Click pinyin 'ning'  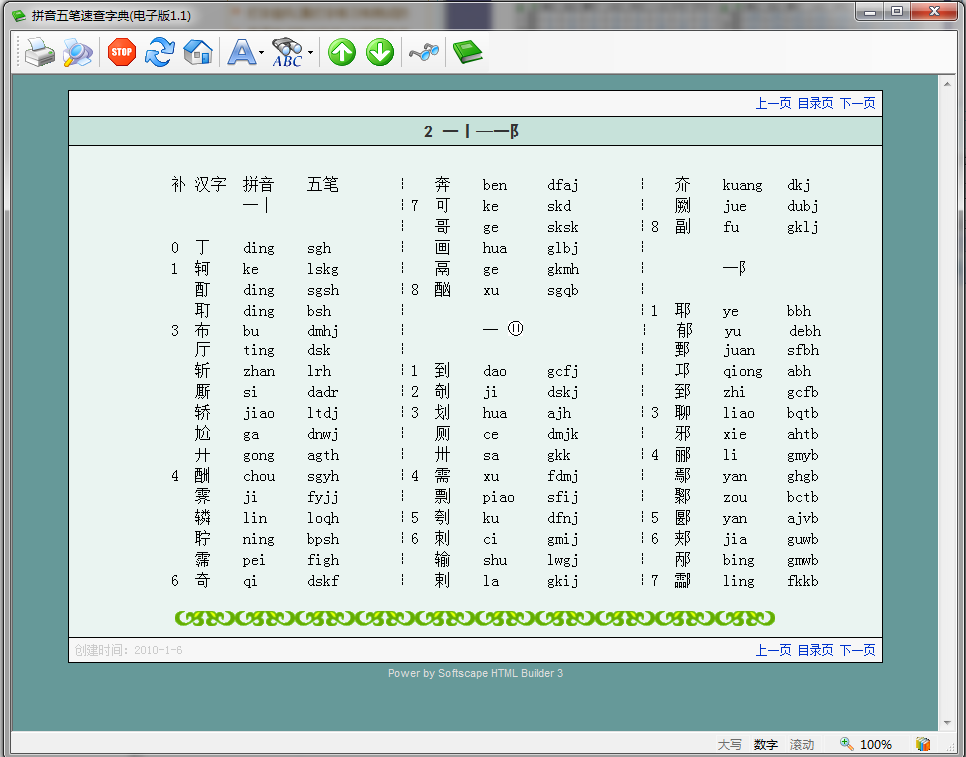259,540
